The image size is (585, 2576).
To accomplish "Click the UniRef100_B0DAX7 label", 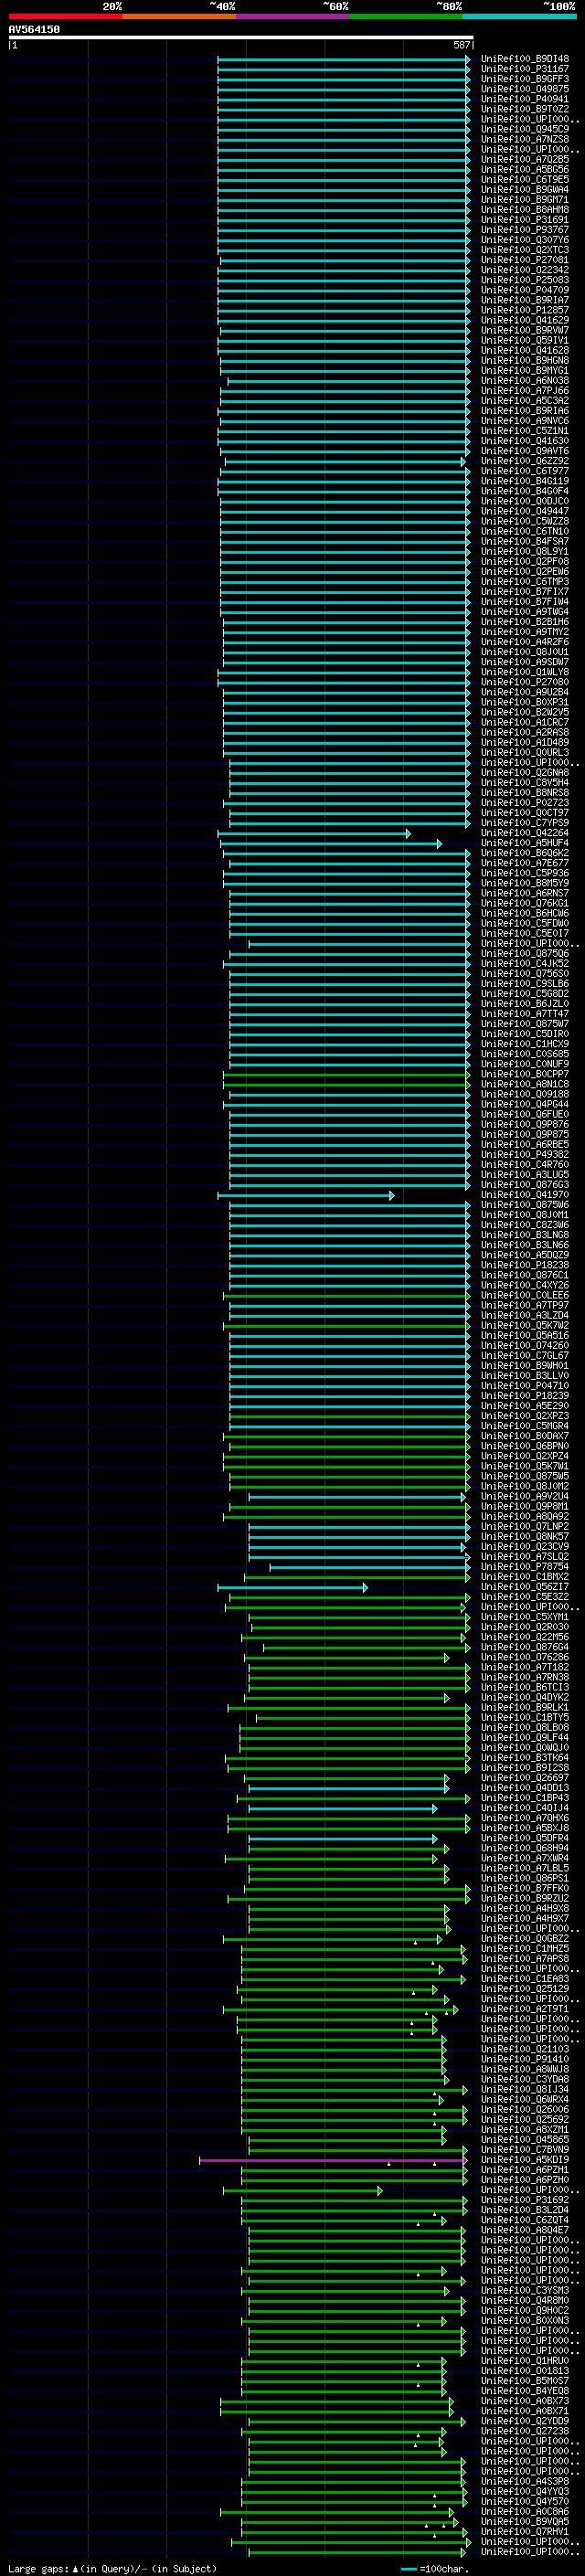I will pos(525,1436).
